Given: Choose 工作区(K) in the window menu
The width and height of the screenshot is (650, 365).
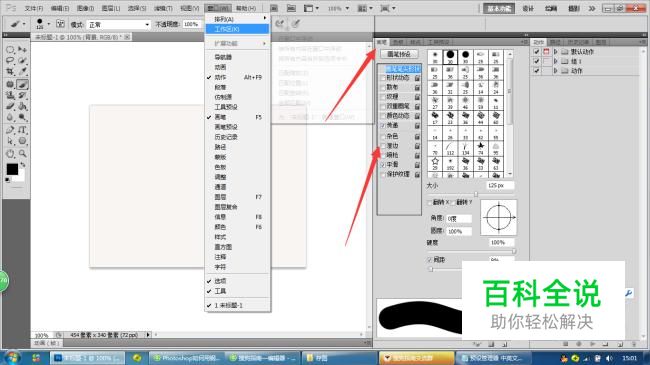Looking at the screenshot, I should [237, 29].
